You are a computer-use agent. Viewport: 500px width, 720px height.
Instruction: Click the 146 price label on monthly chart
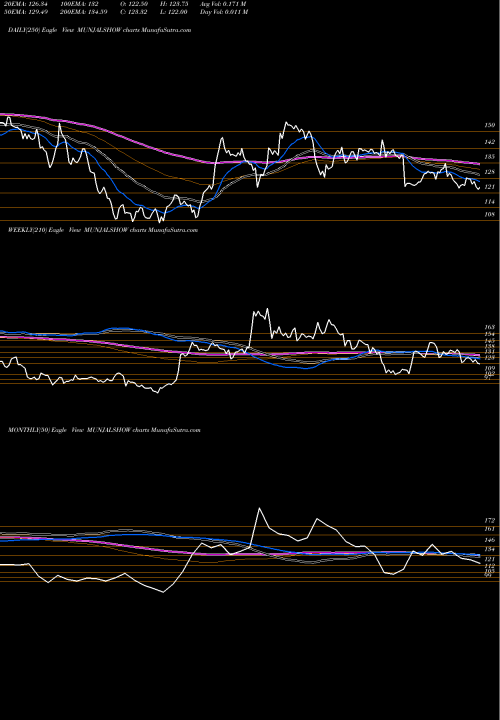[x=490, y=540]
